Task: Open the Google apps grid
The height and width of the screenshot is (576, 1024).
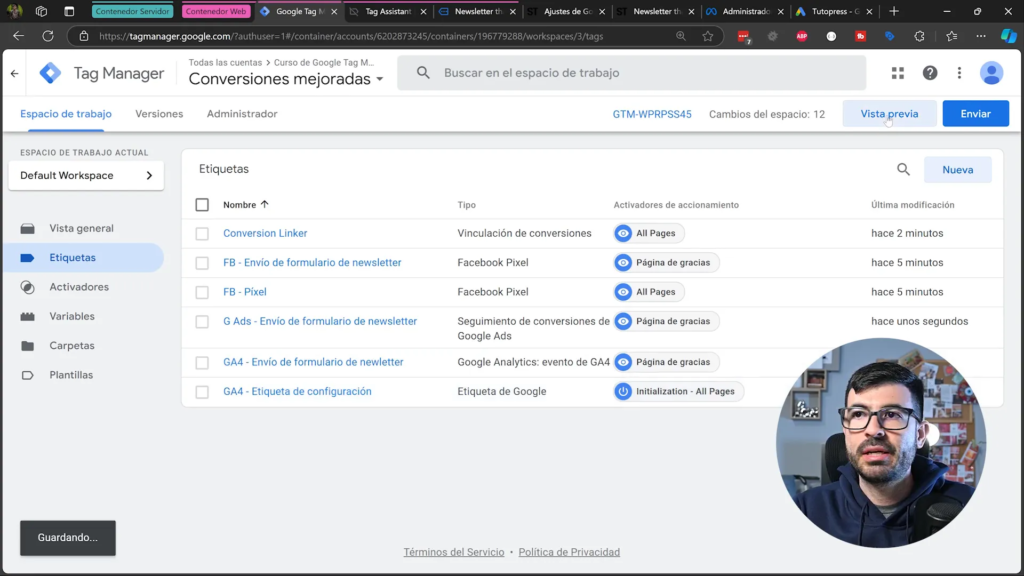Action: 898,73
